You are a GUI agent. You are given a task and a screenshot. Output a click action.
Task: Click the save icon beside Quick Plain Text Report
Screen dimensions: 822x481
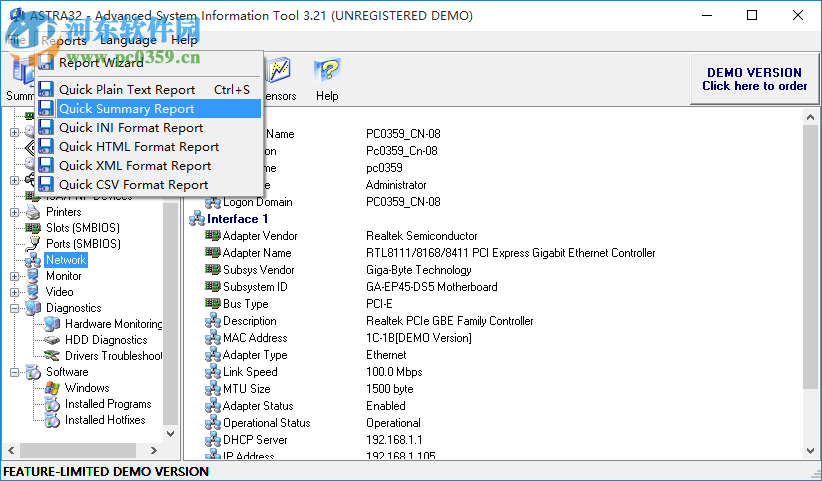[x=46, y=90]
